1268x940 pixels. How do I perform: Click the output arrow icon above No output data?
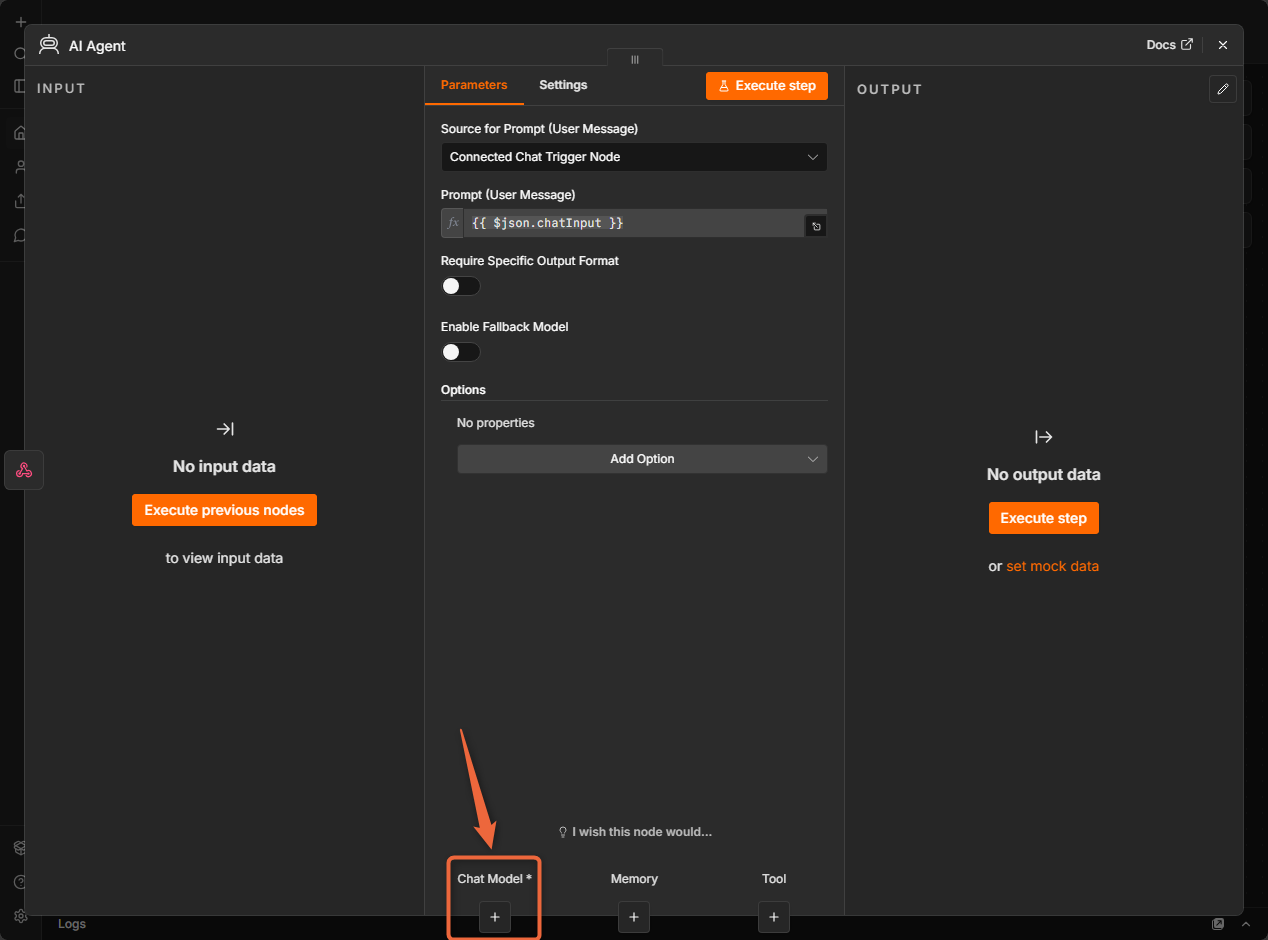point(1043,437)
